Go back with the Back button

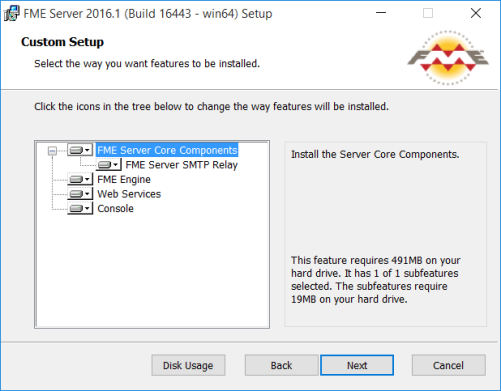(x=281, y=365)
